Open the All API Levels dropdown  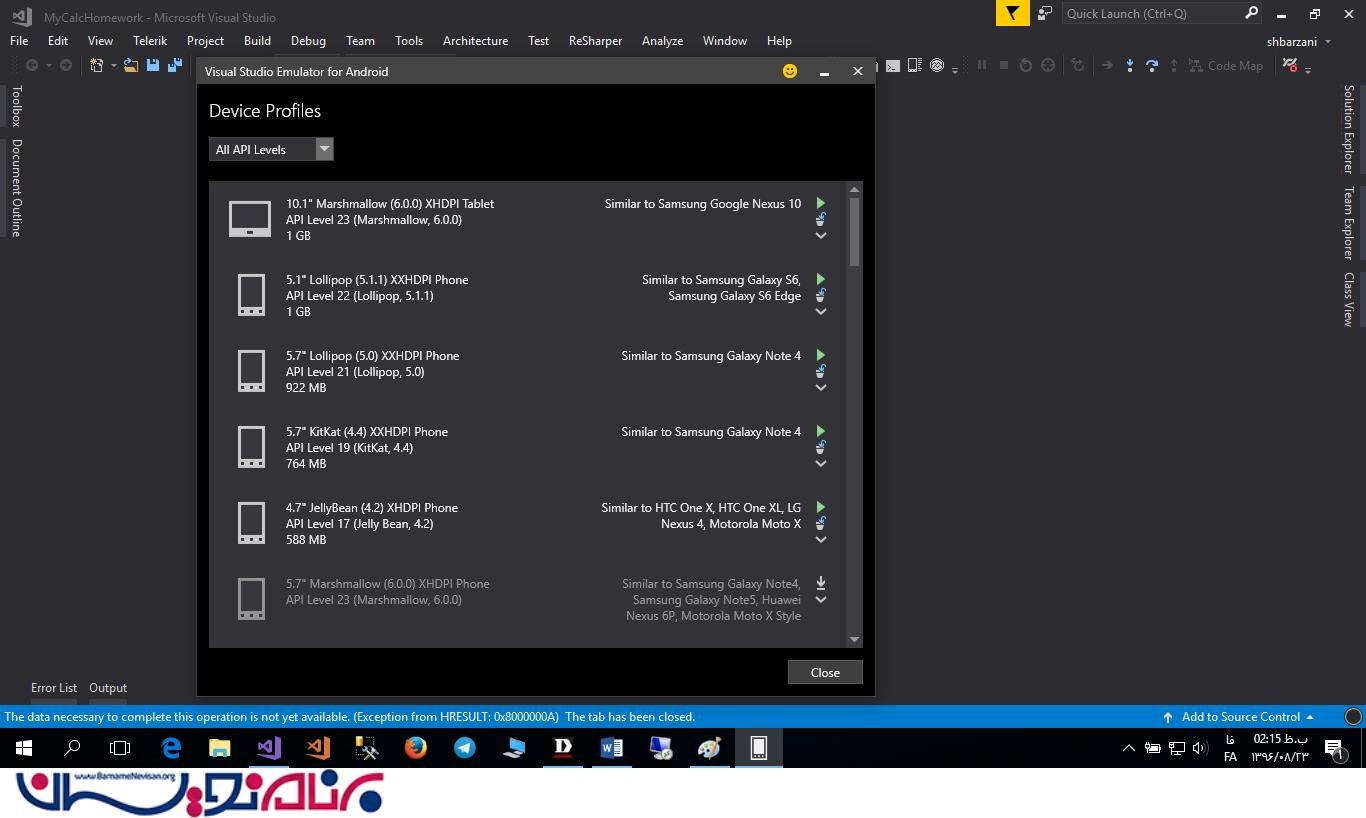coord(271,149)
